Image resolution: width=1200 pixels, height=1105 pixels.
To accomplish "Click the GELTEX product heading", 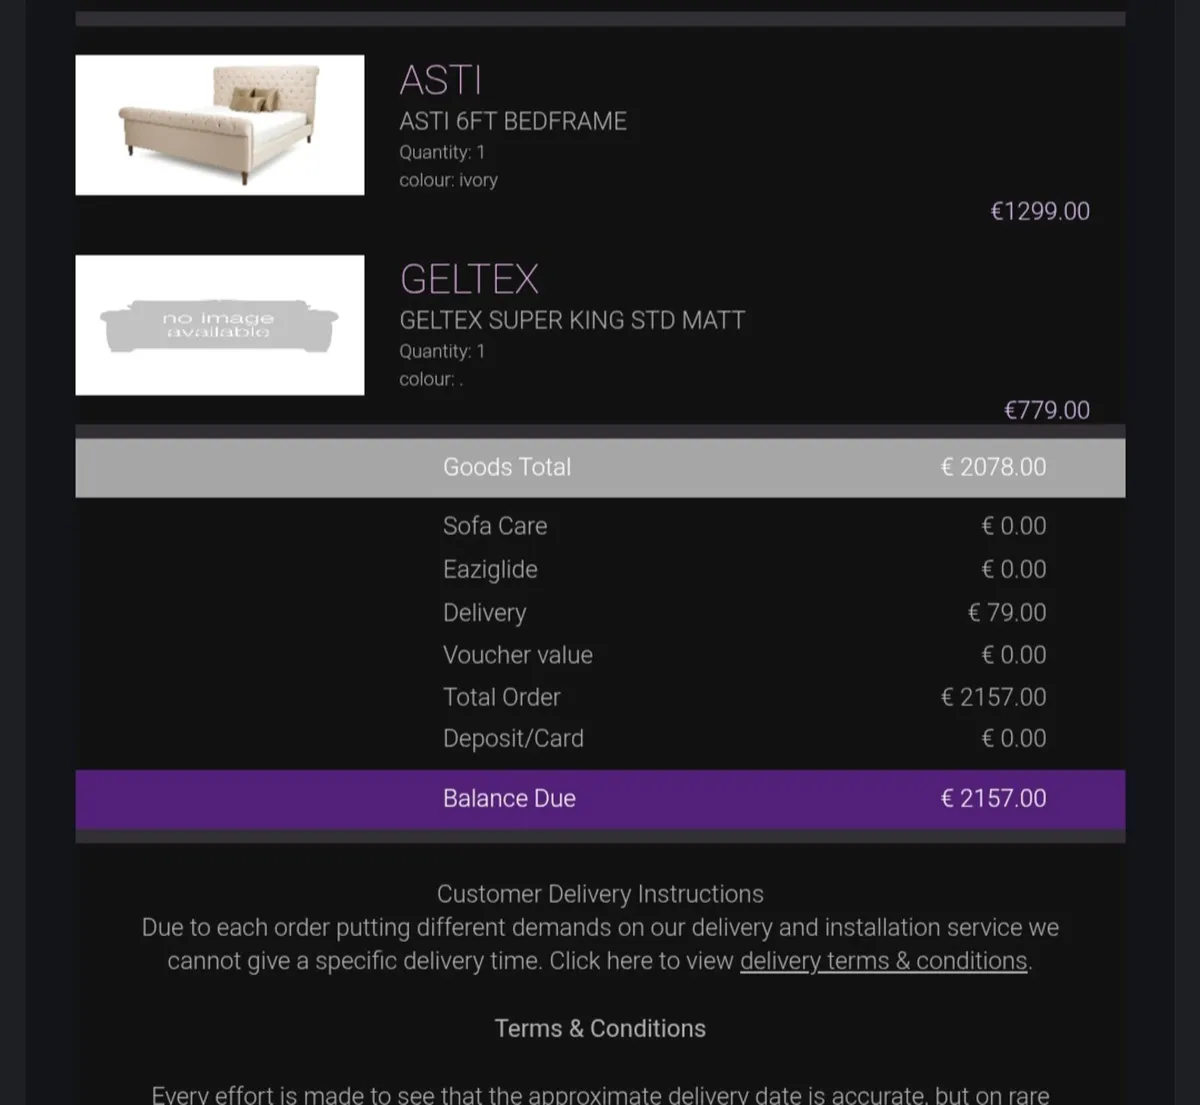I will 469,279.
